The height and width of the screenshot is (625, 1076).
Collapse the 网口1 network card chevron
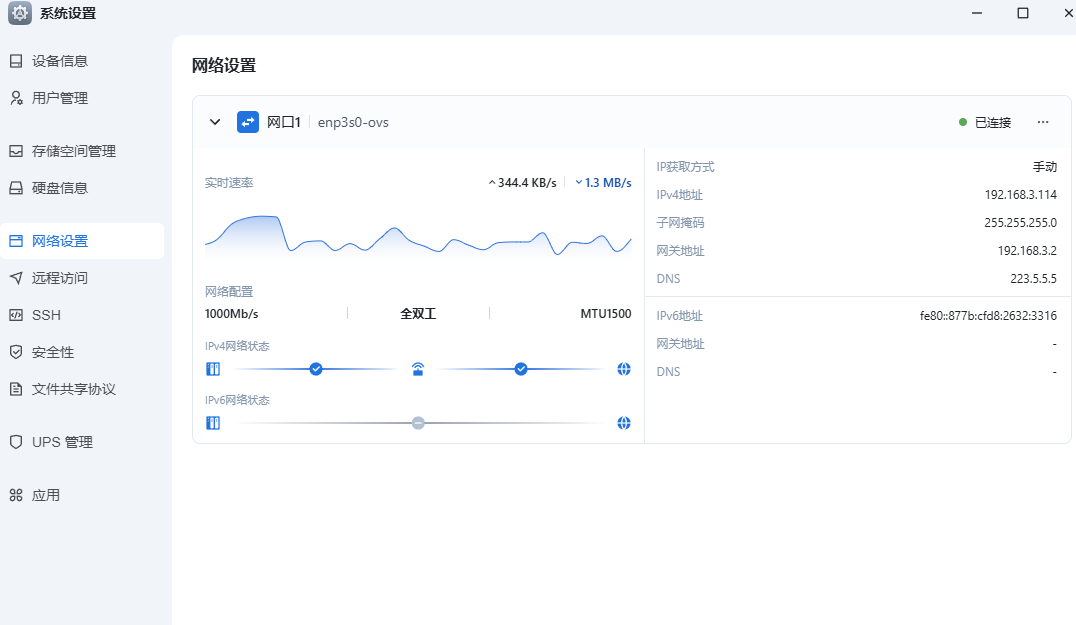coord(215,122)
